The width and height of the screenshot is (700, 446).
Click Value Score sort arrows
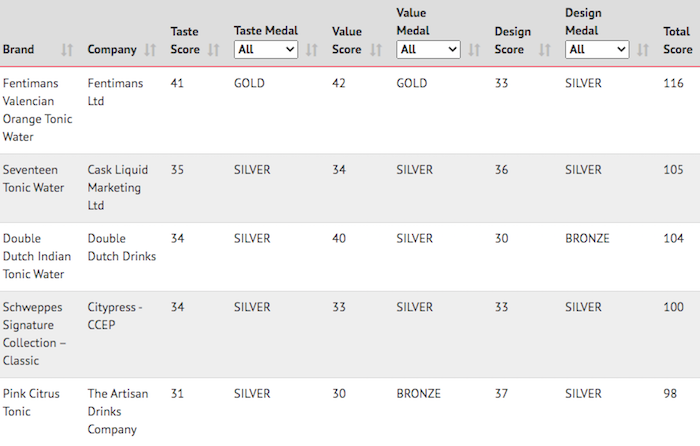[x=376, y=50]
